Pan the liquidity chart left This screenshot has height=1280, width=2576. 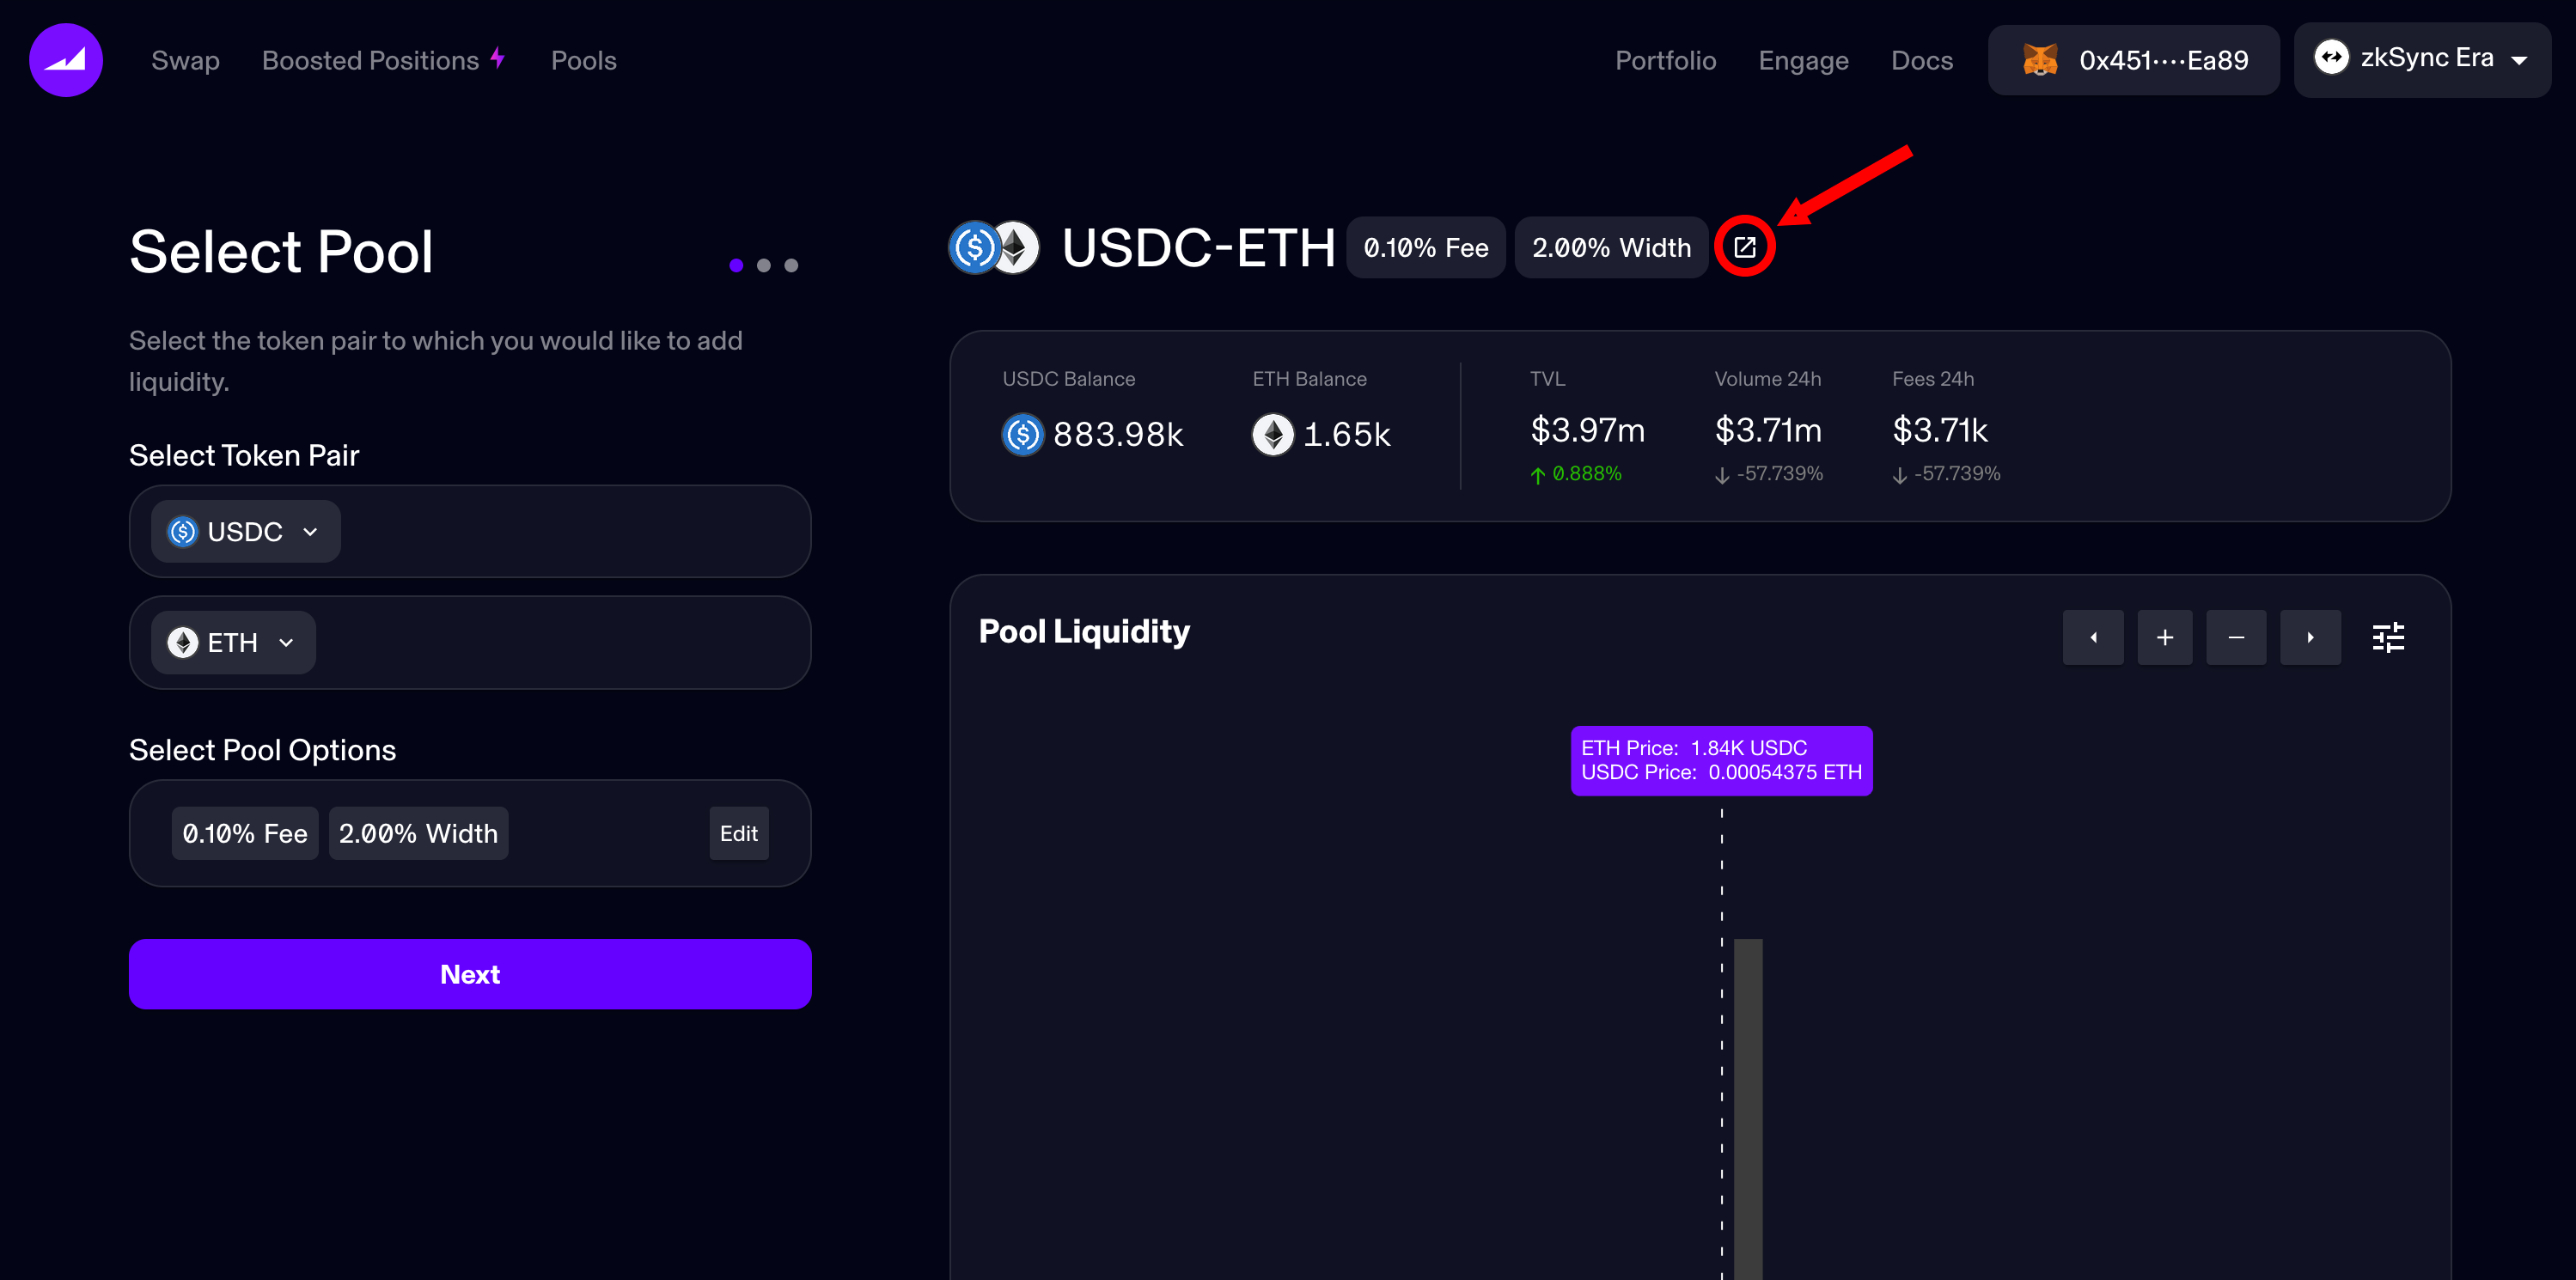[x=2092, y=637]
